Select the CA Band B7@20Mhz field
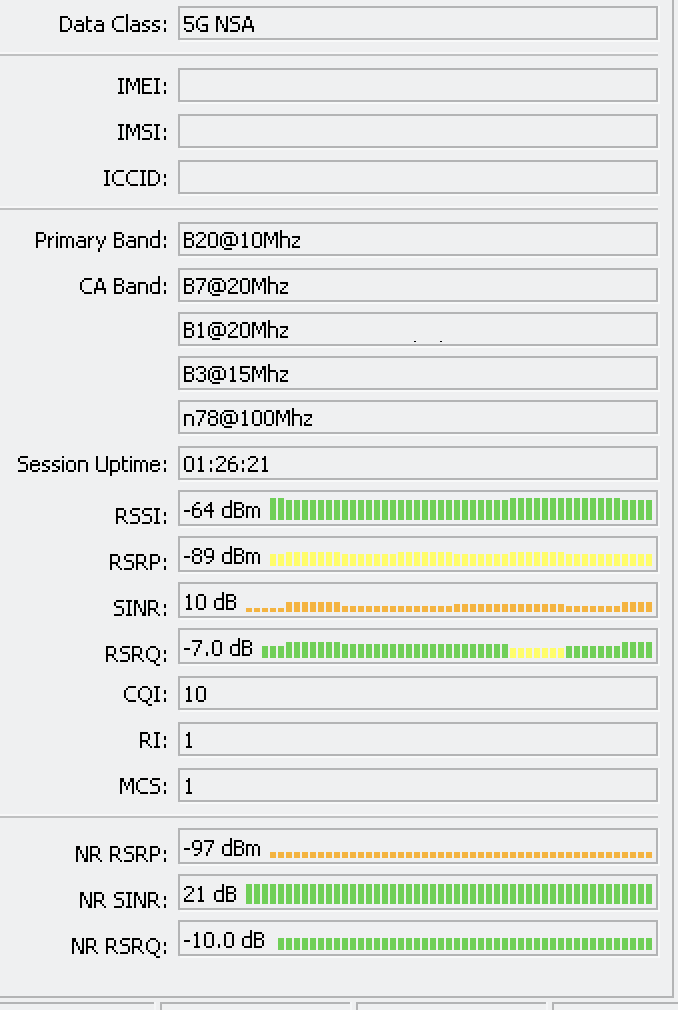 [x=417, y=286]
